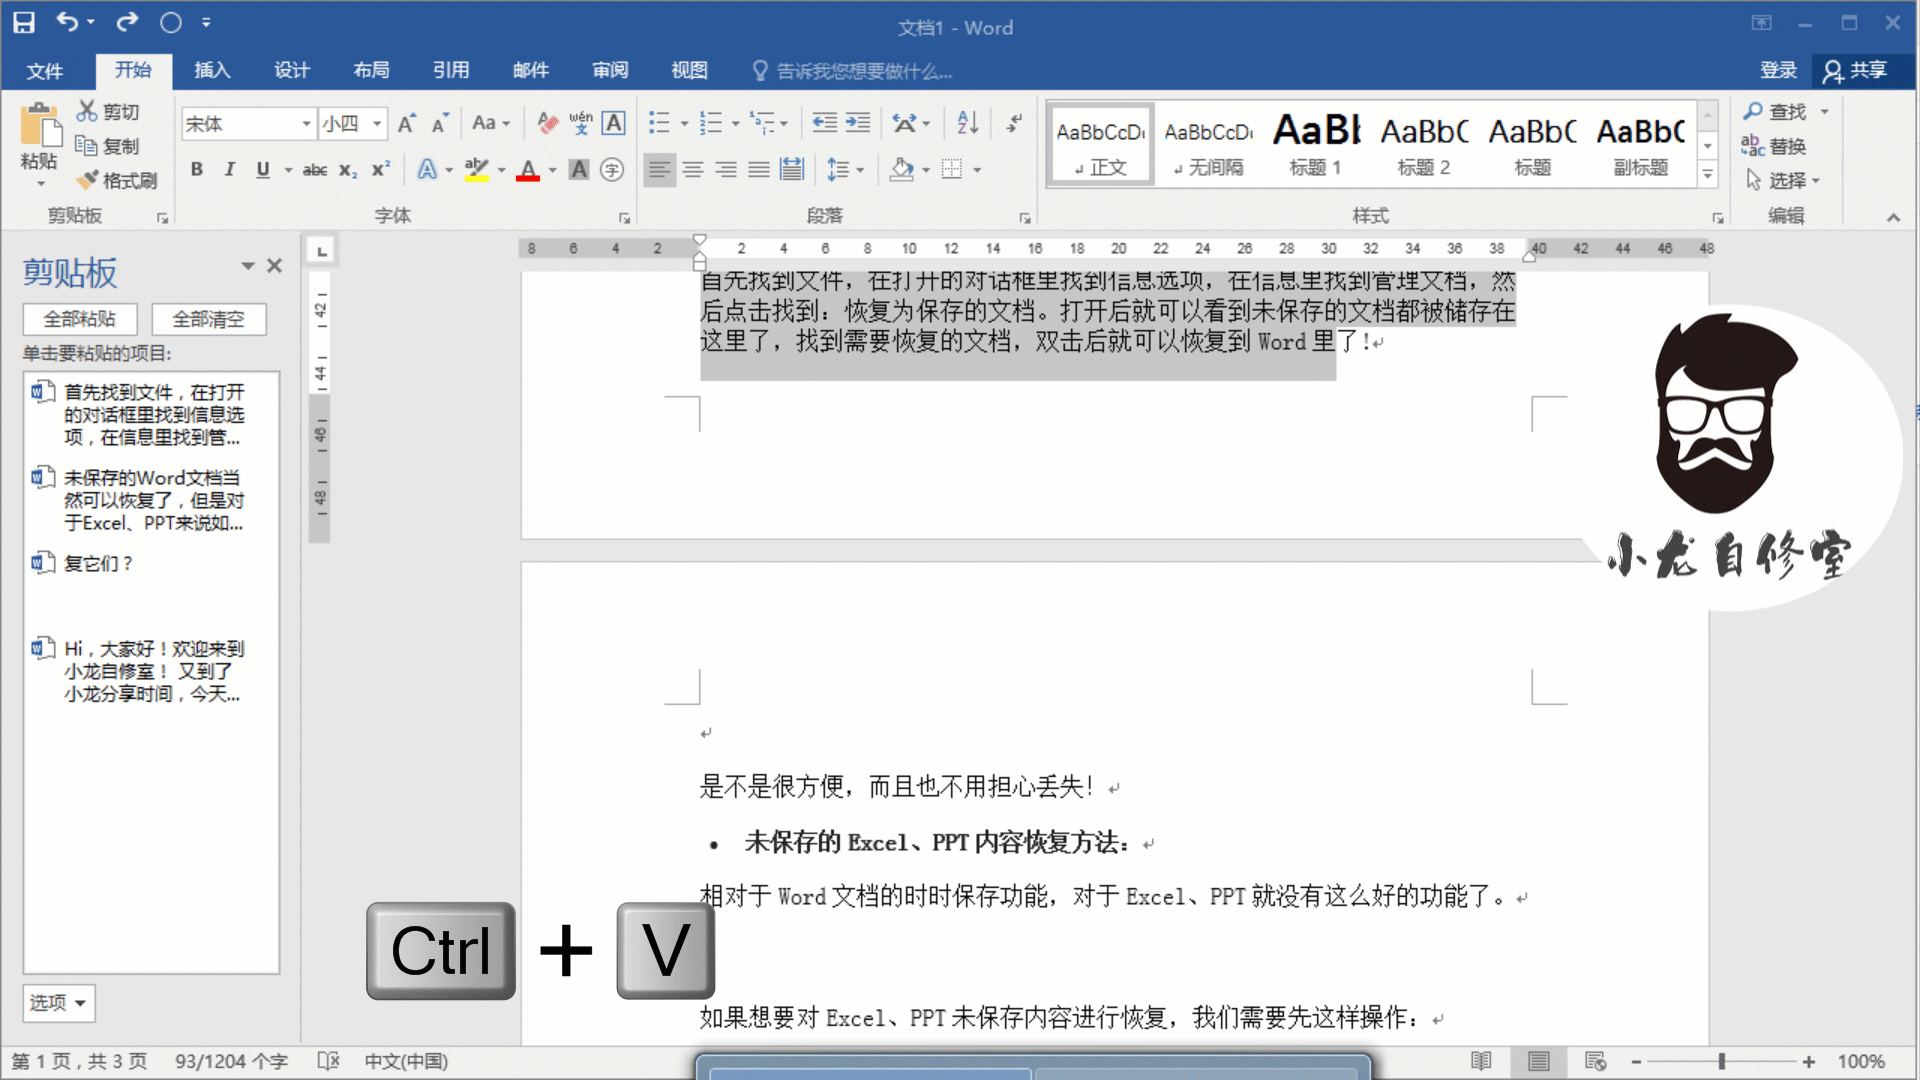The width and height of the screenshot is (1920, 1080).
Task: Click the 共享 share button
Action: pos(1856,70)
